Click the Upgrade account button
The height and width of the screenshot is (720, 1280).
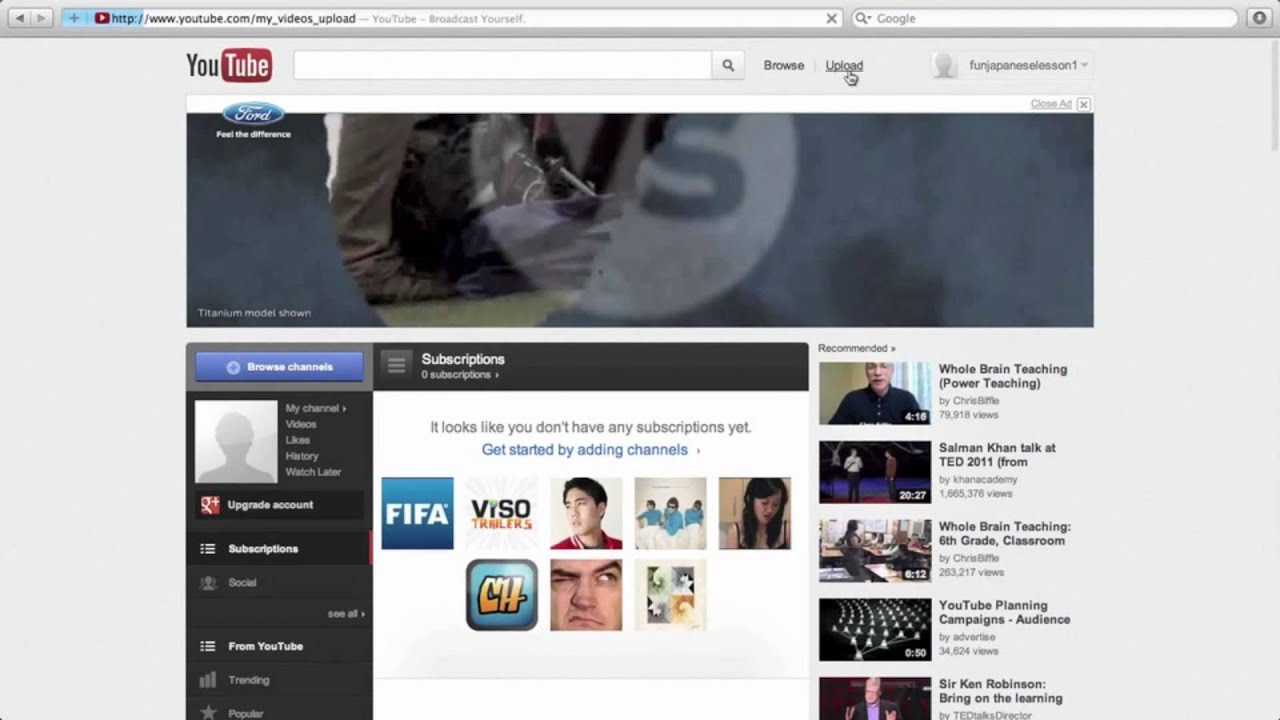coord(279,505)
